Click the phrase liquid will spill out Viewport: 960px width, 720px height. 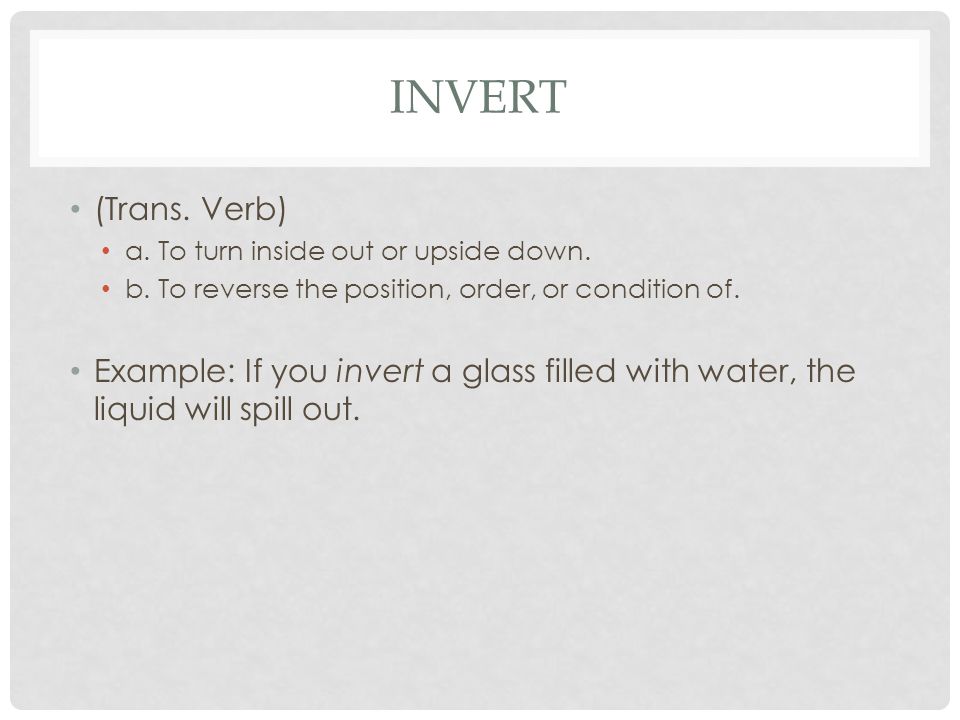[x=227, y=409]
